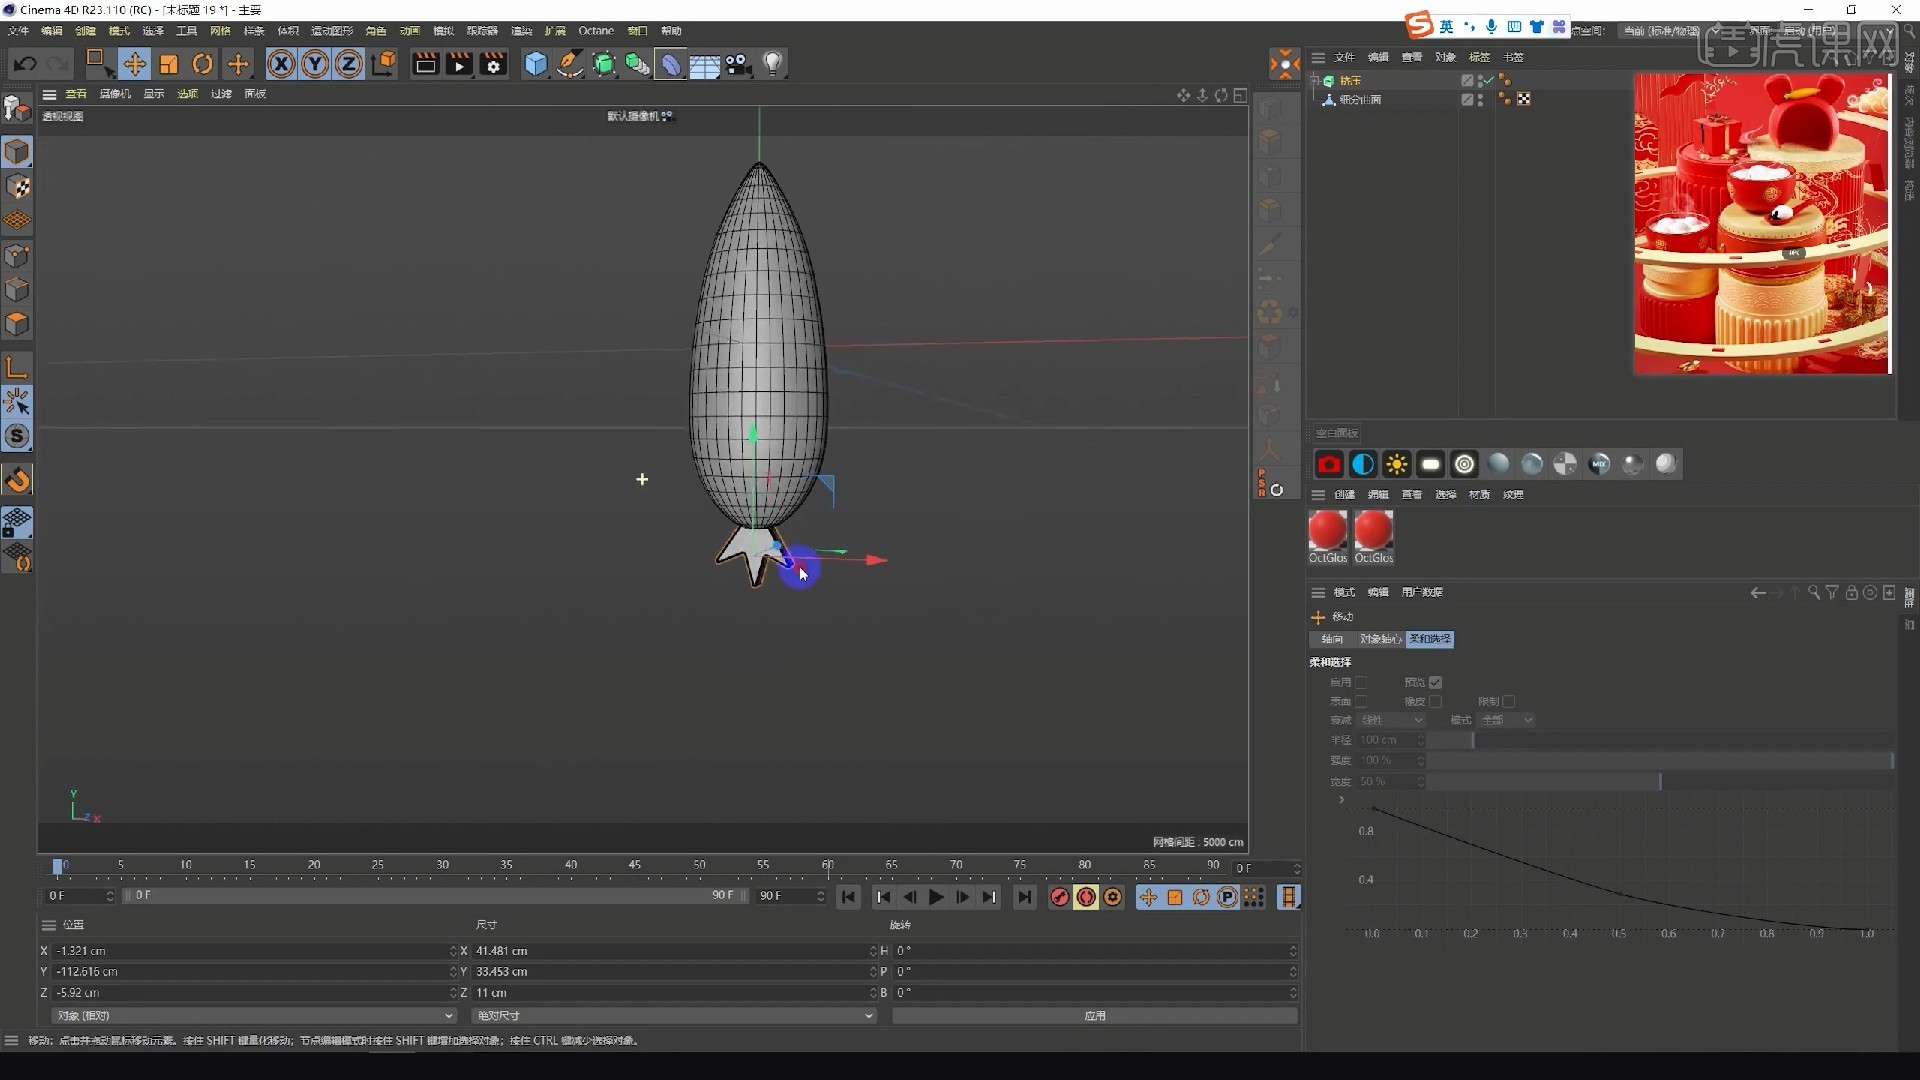Open Render Settings clapperboard gear icon
Image resolution: width=1920 pixels, height=1080 pixels.
pos(493,64)
